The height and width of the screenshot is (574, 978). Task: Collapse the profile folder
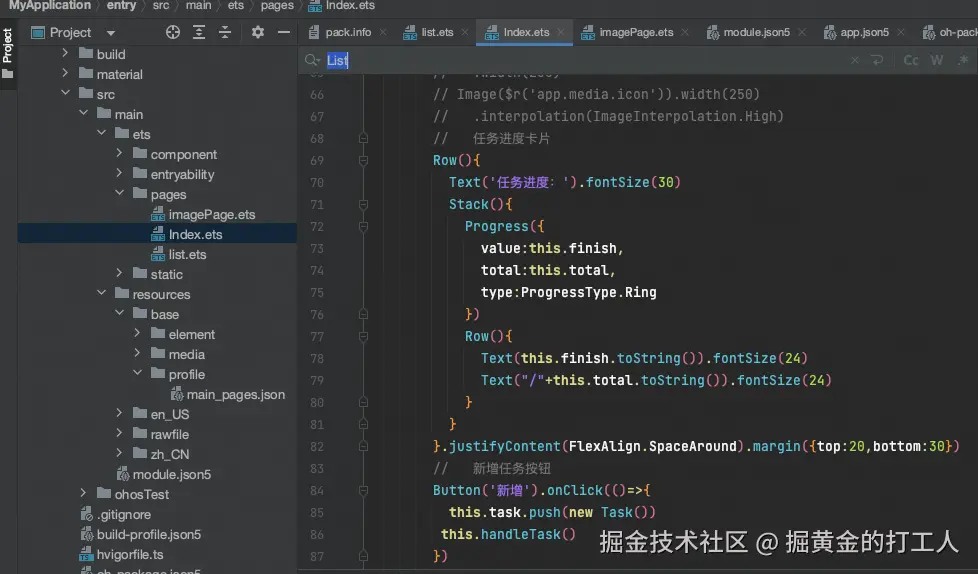137,374
